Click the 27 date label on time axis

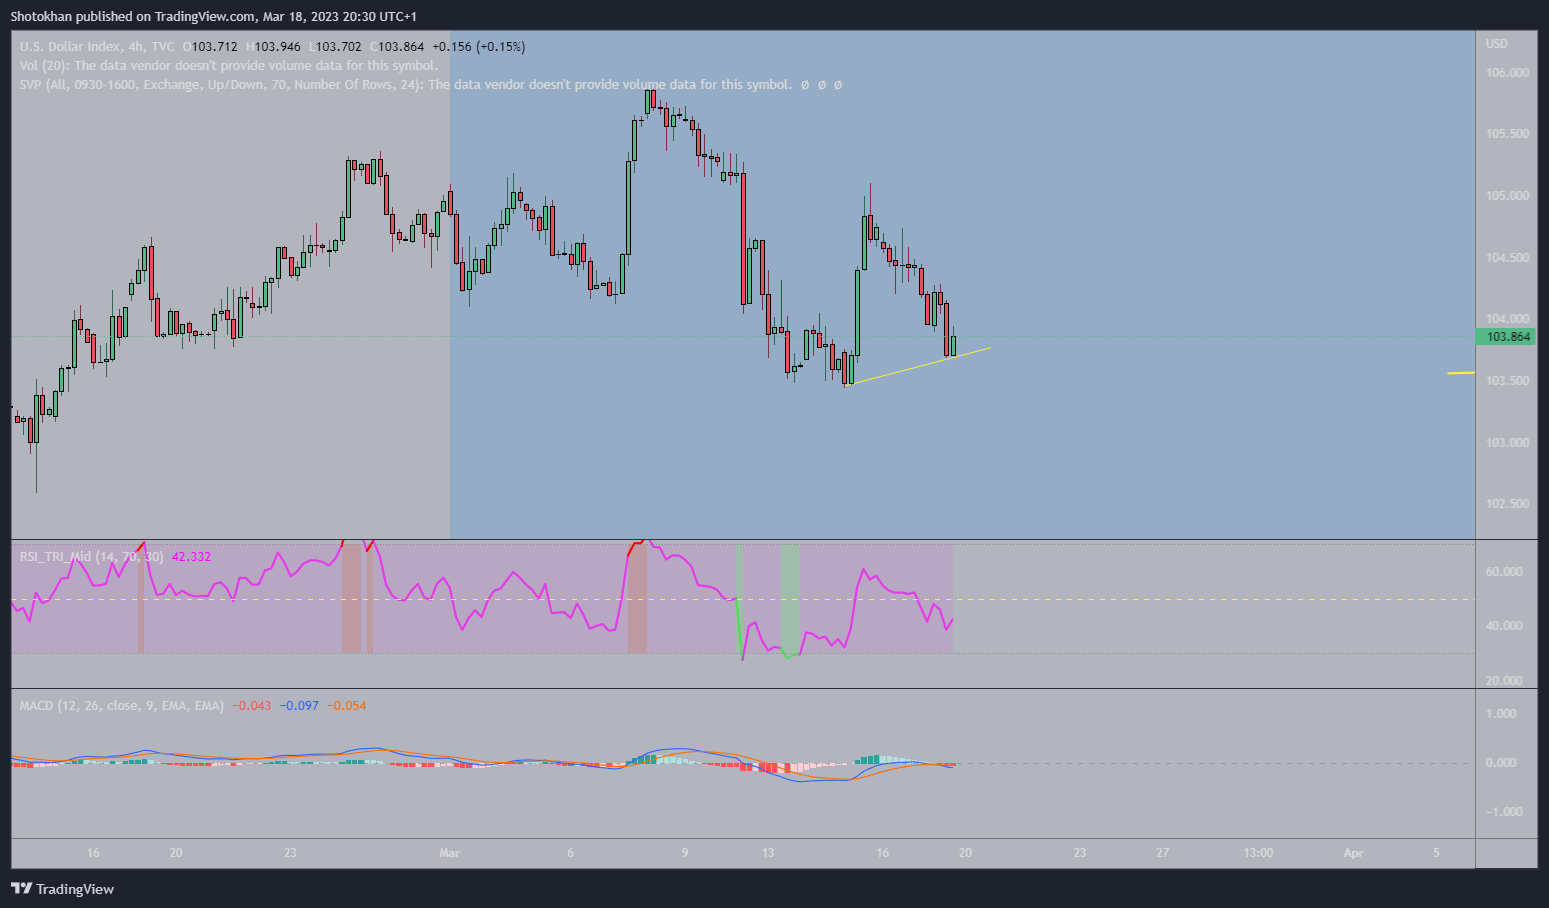pyautogui.click(x=1162, y=853)
